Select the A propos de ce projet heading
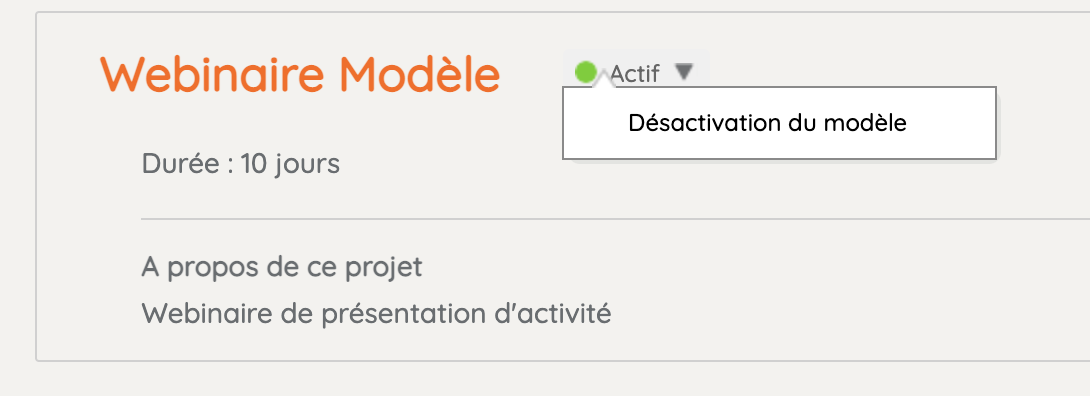The image size is (1090, 396). click(x=282, y=267)
